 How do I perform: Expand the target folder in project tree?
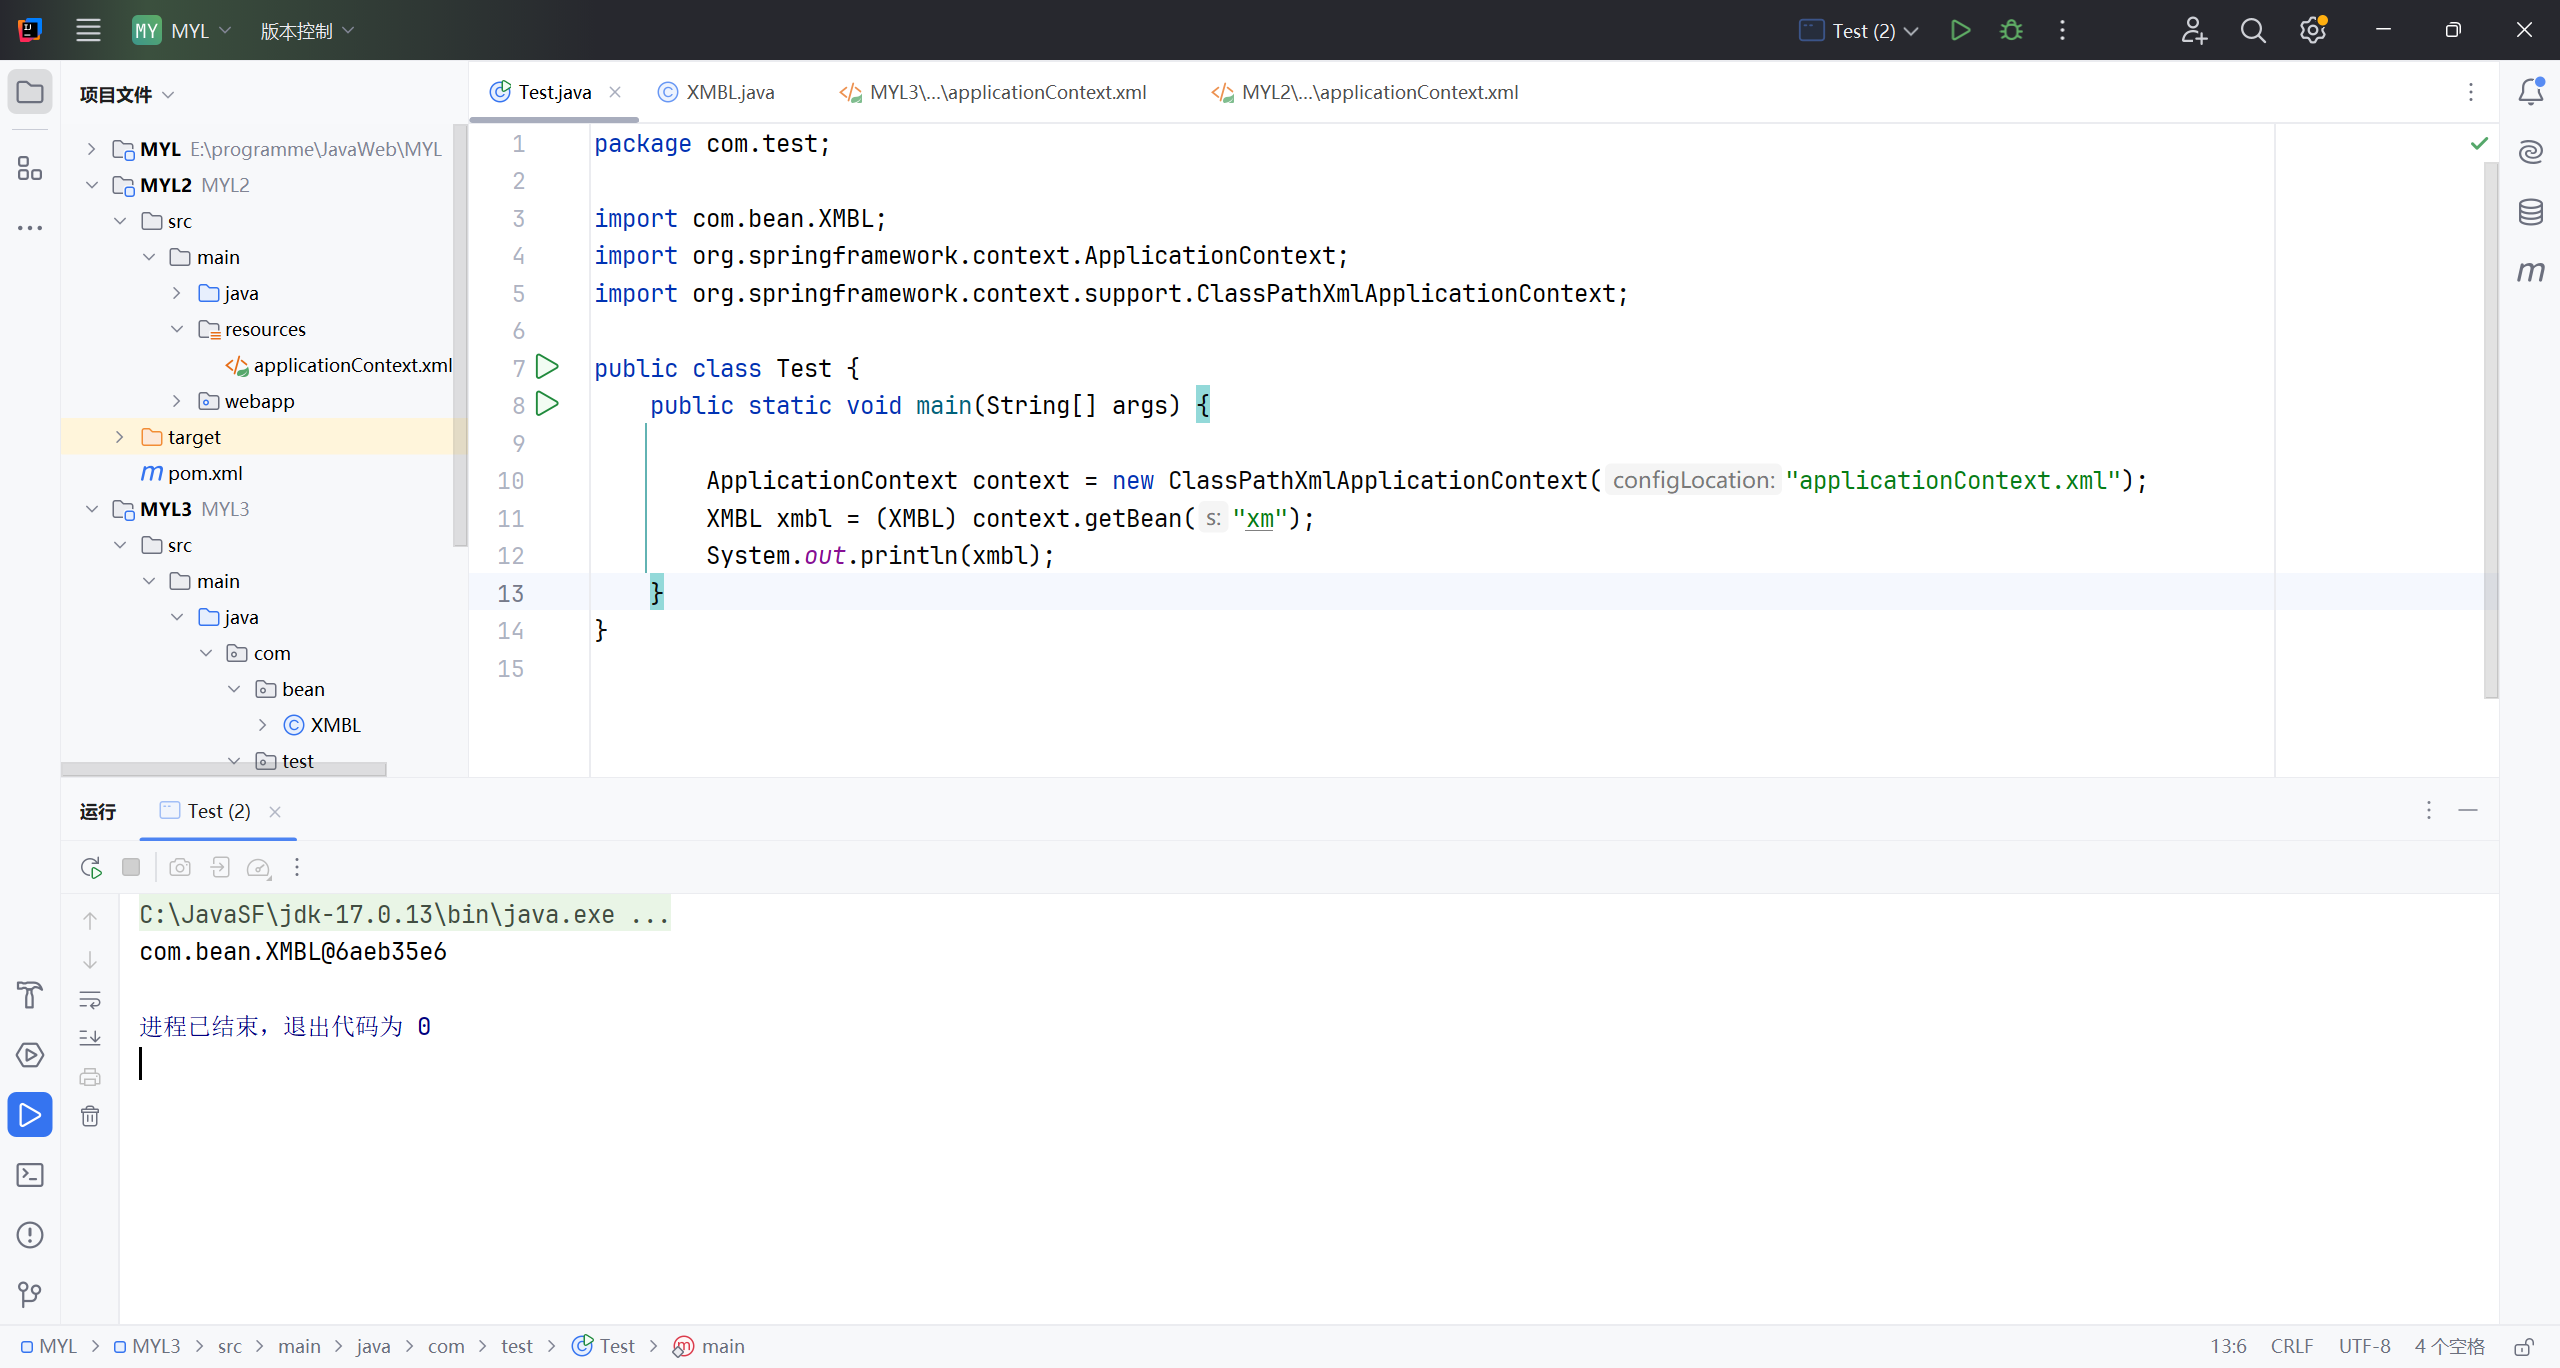[x=120, y=437]
